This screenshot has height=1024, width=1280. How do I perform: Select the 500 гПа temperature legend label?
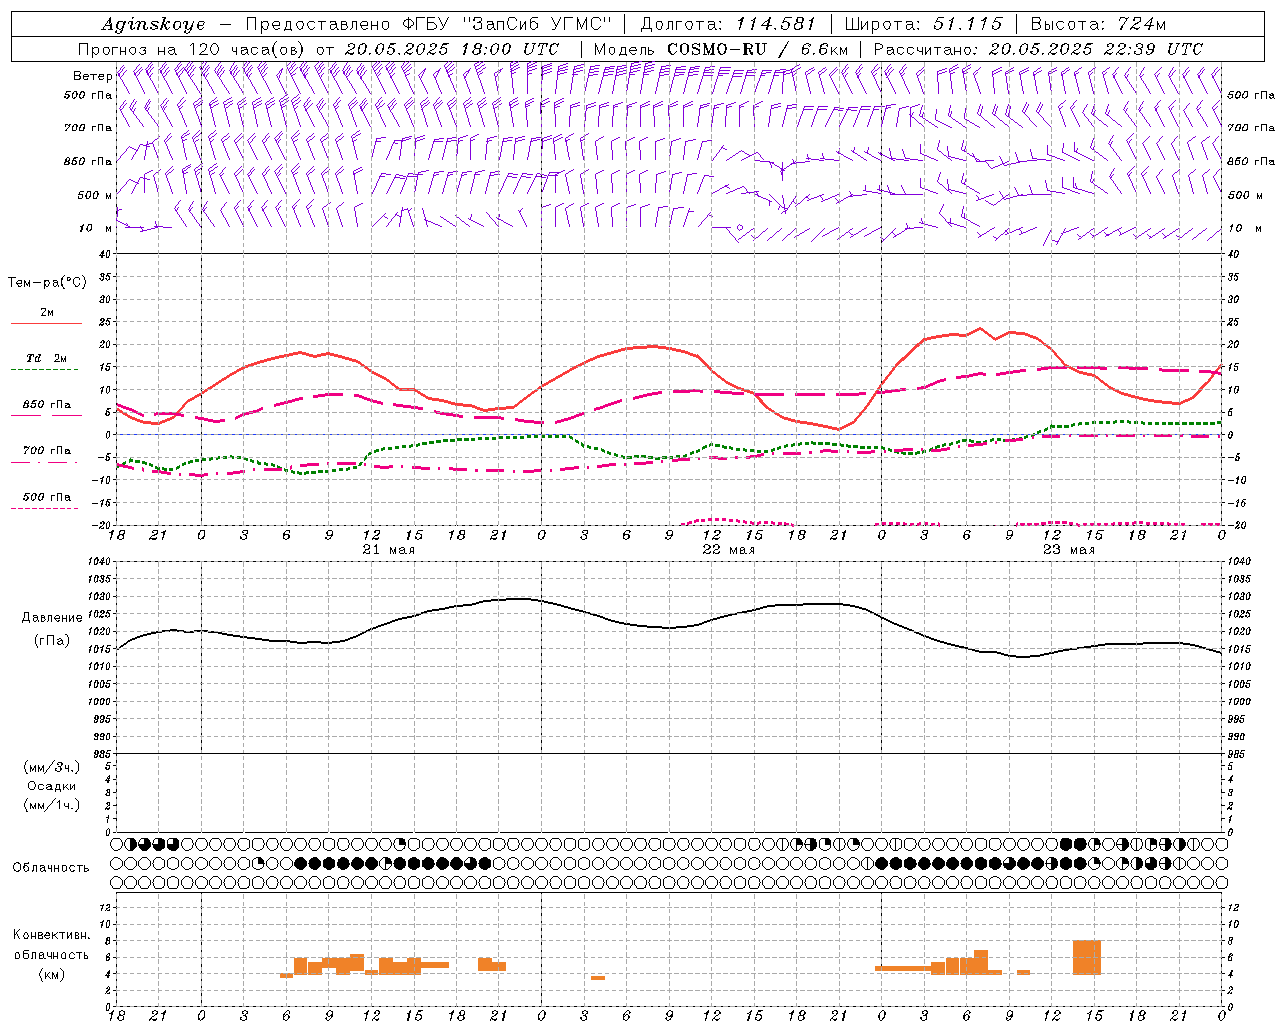(47, 497)
